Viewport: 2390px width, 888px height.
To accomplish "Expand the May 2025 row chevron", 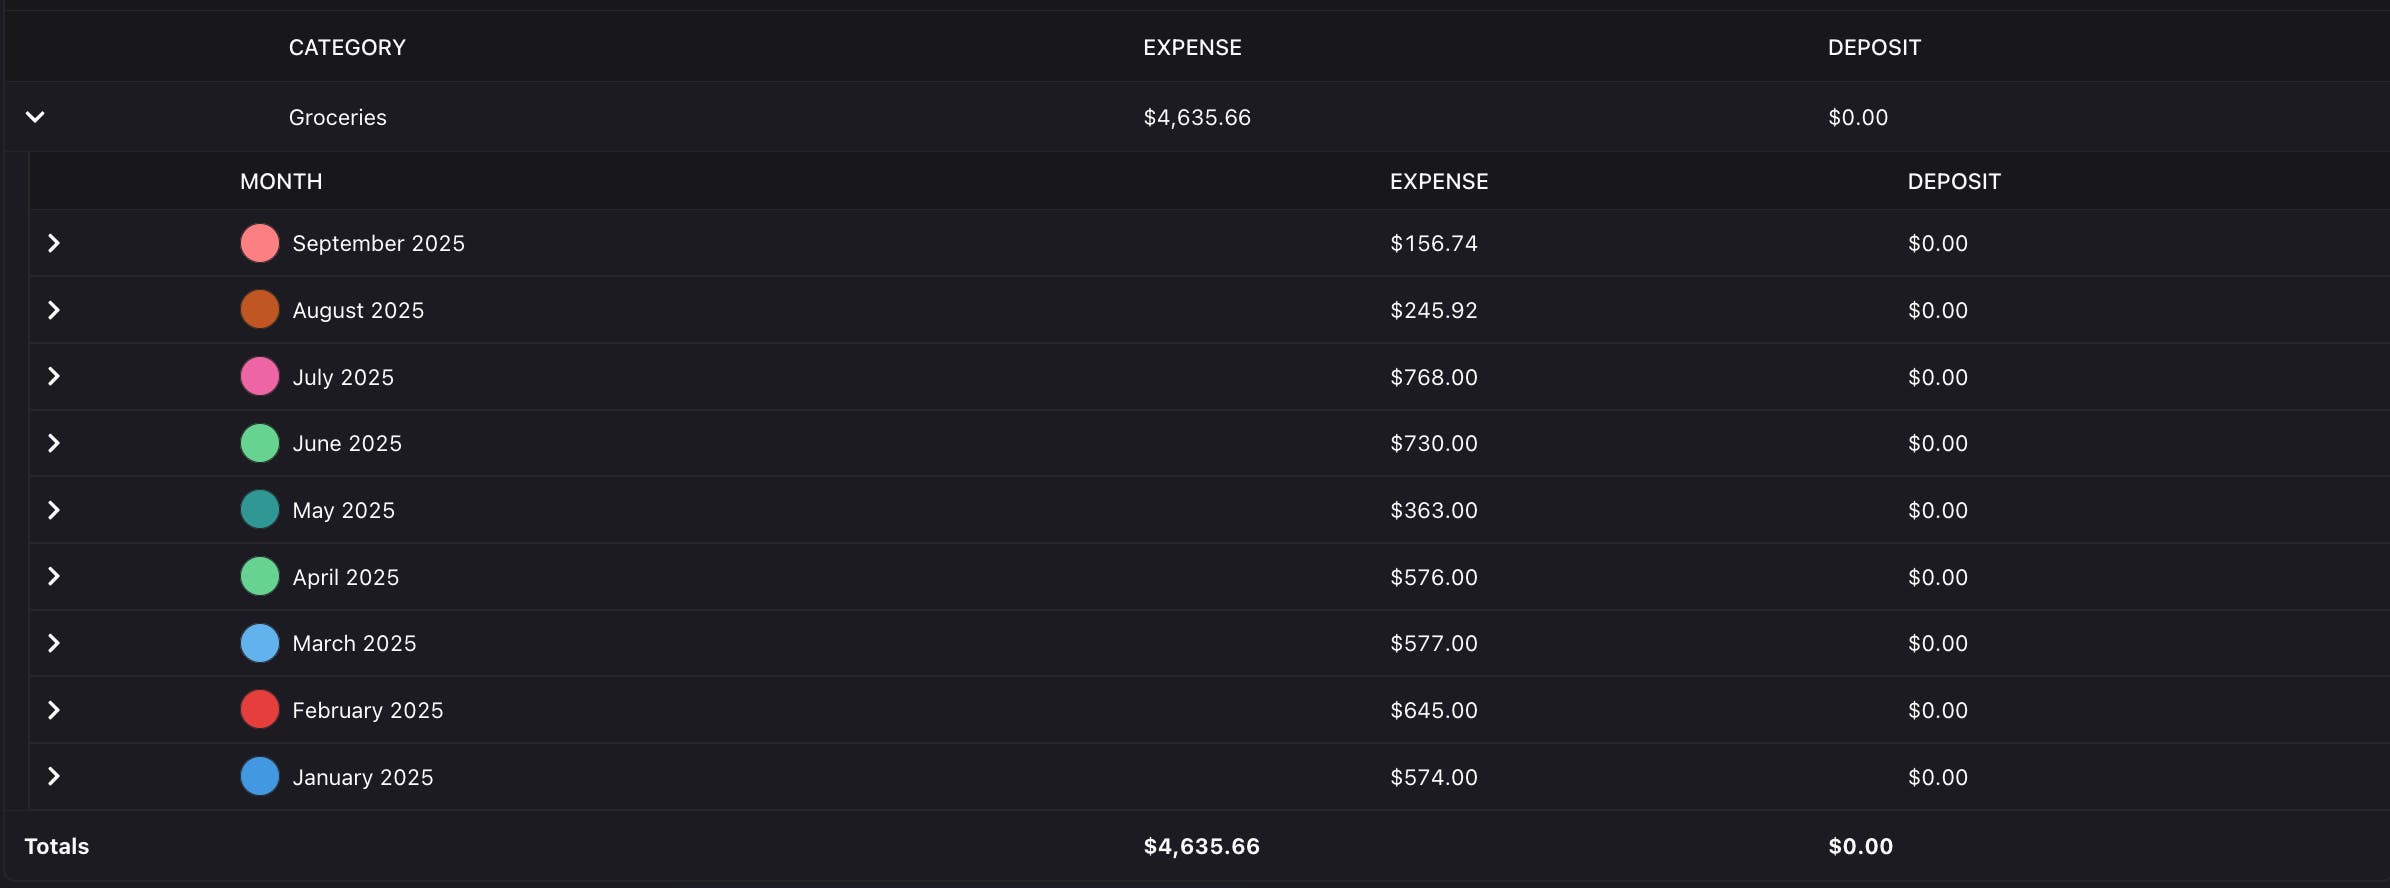I will pos(54,510).
